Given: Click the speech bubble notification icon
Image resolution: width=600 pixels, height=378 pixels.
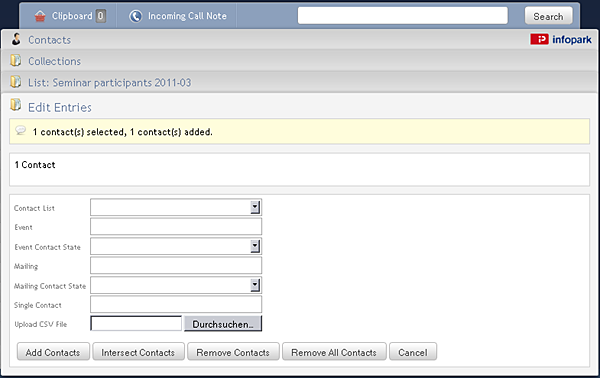Looking at the screenshot, I should [x=21, y=130].
